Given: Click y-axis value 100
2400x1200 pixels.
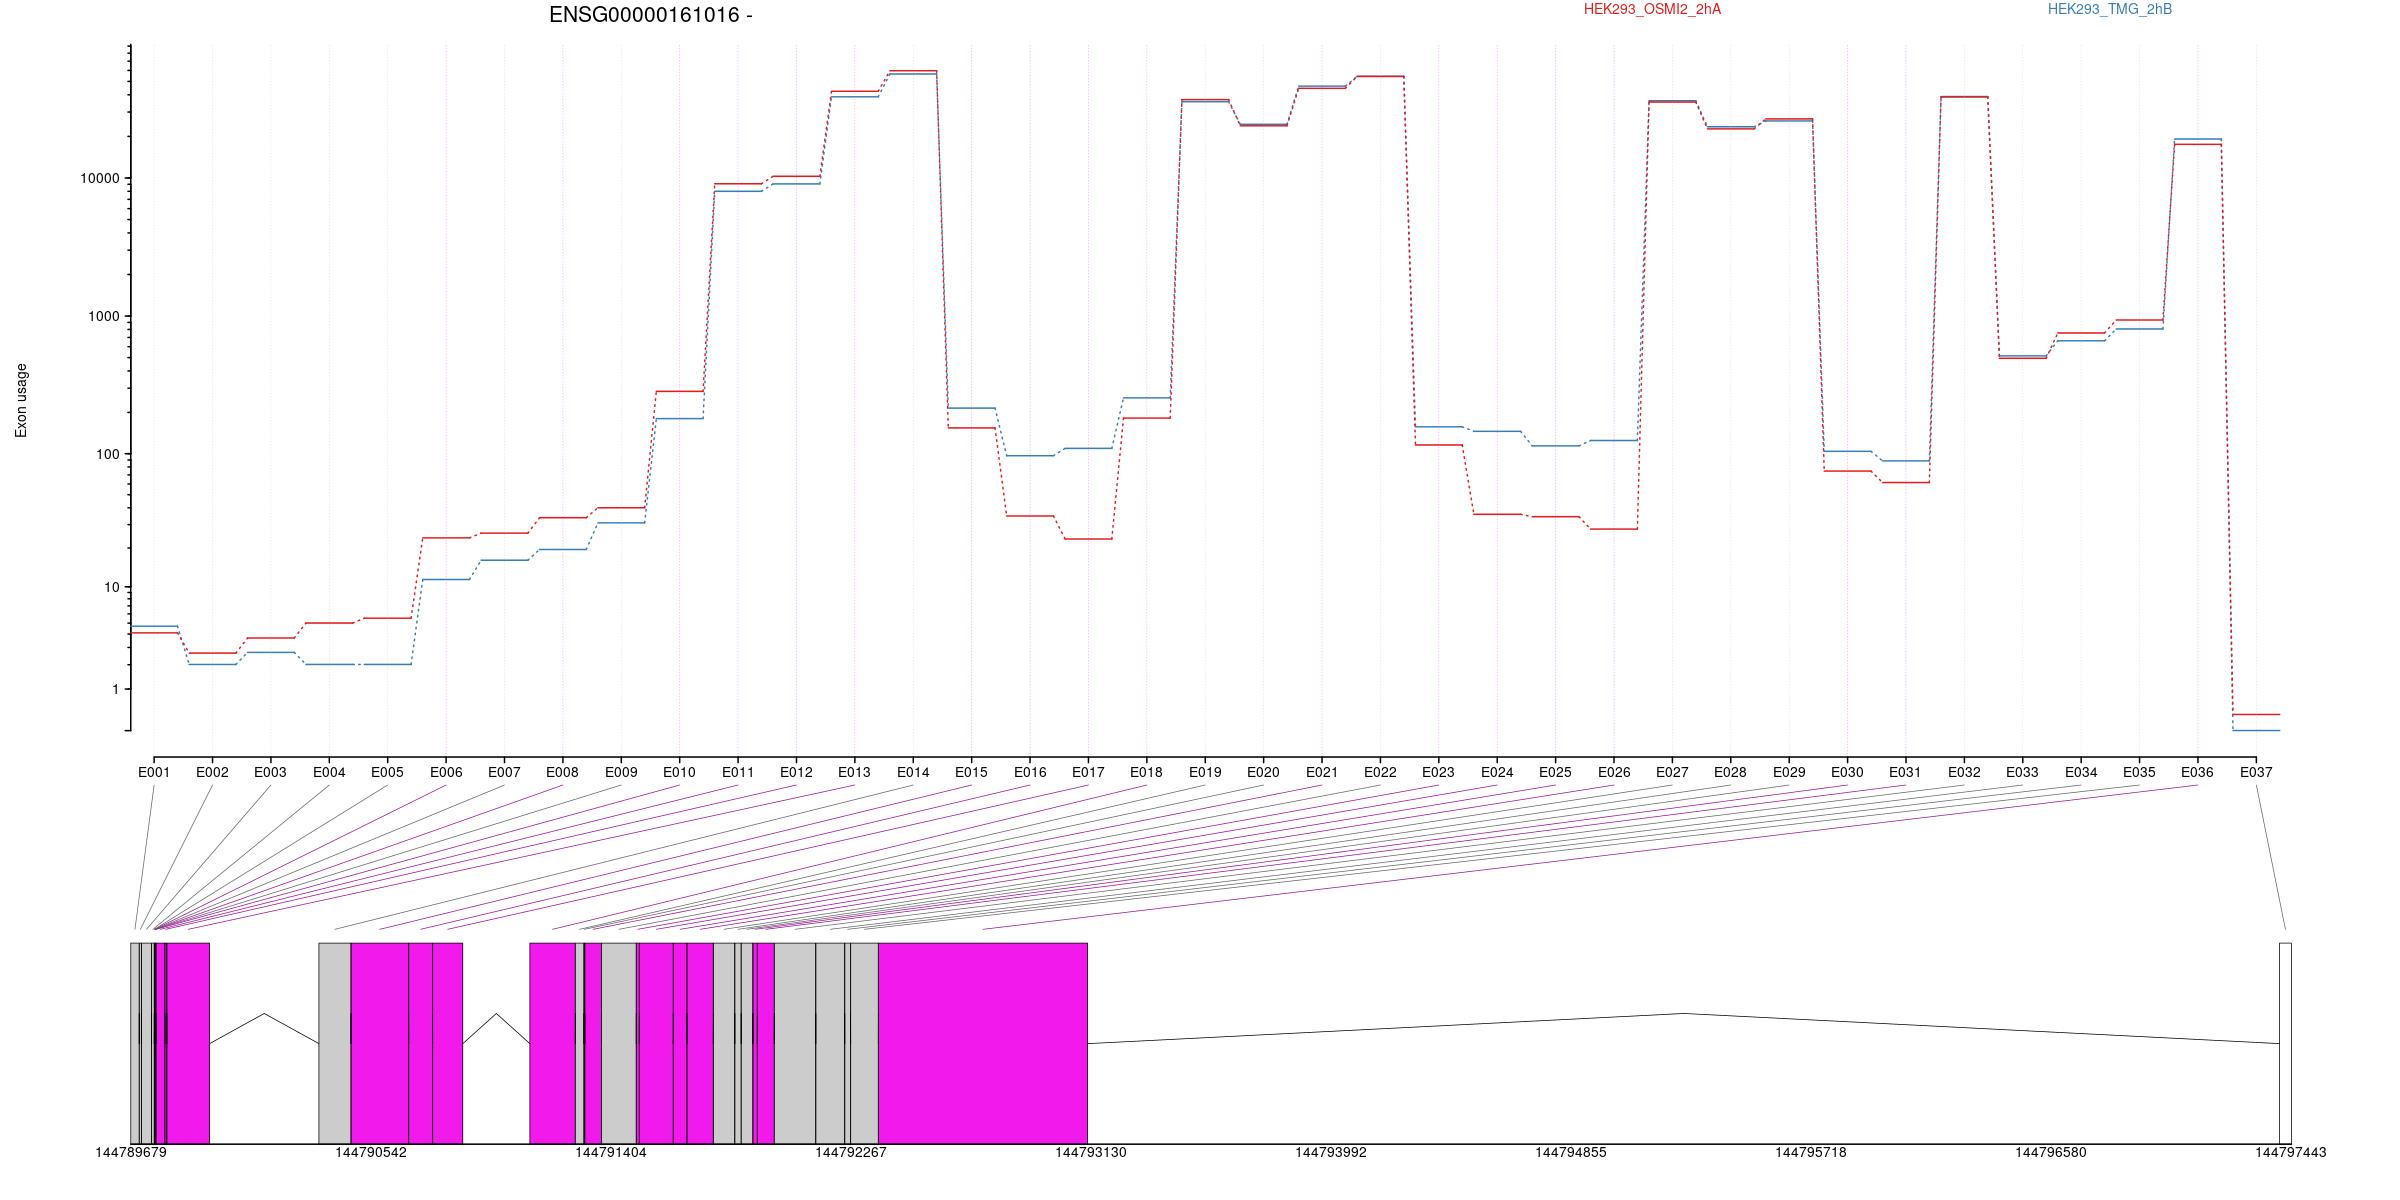Looking at the screenshot, I should tap(106, 454).
